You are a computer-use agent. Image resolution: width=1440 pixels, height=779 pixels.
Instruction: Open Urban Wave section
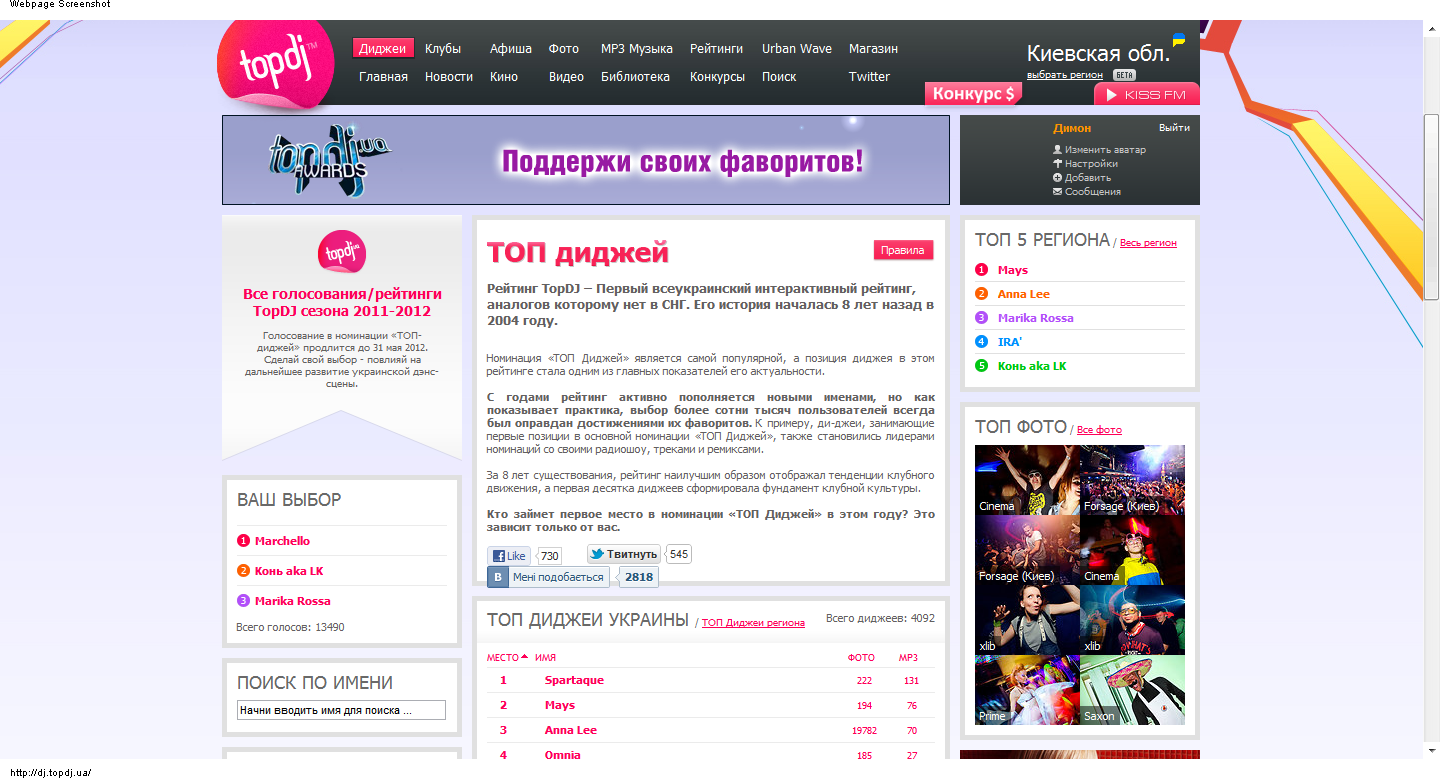(797, 48)
